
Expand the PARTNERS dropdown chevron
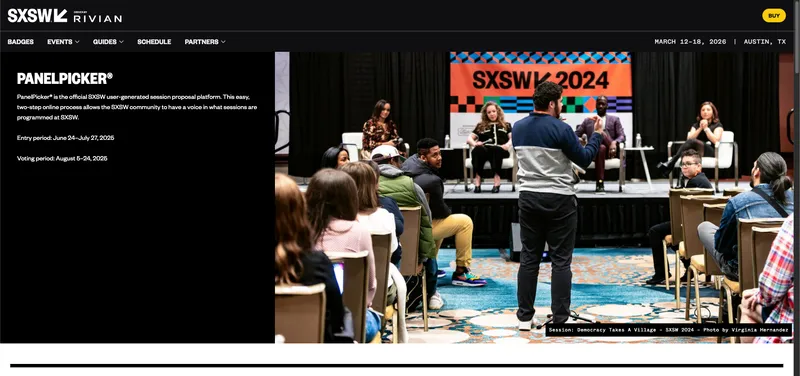point(223,42)
